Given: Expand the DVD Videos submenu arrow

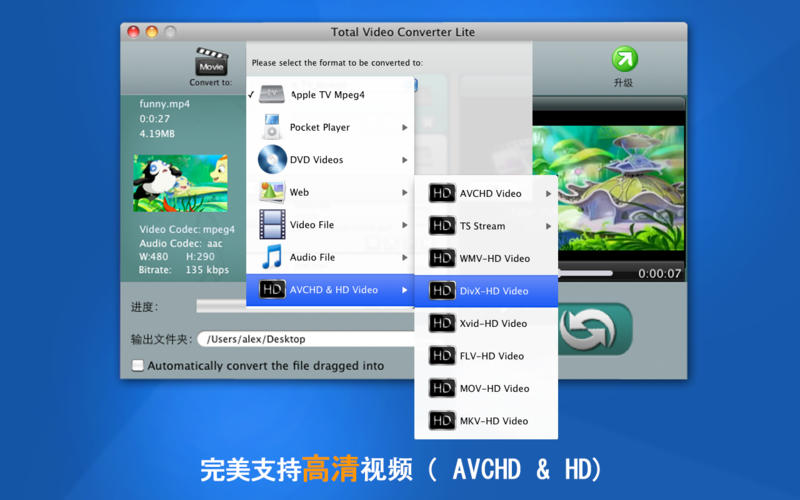Looking at the screenshot, I should (x=405, y=160).
